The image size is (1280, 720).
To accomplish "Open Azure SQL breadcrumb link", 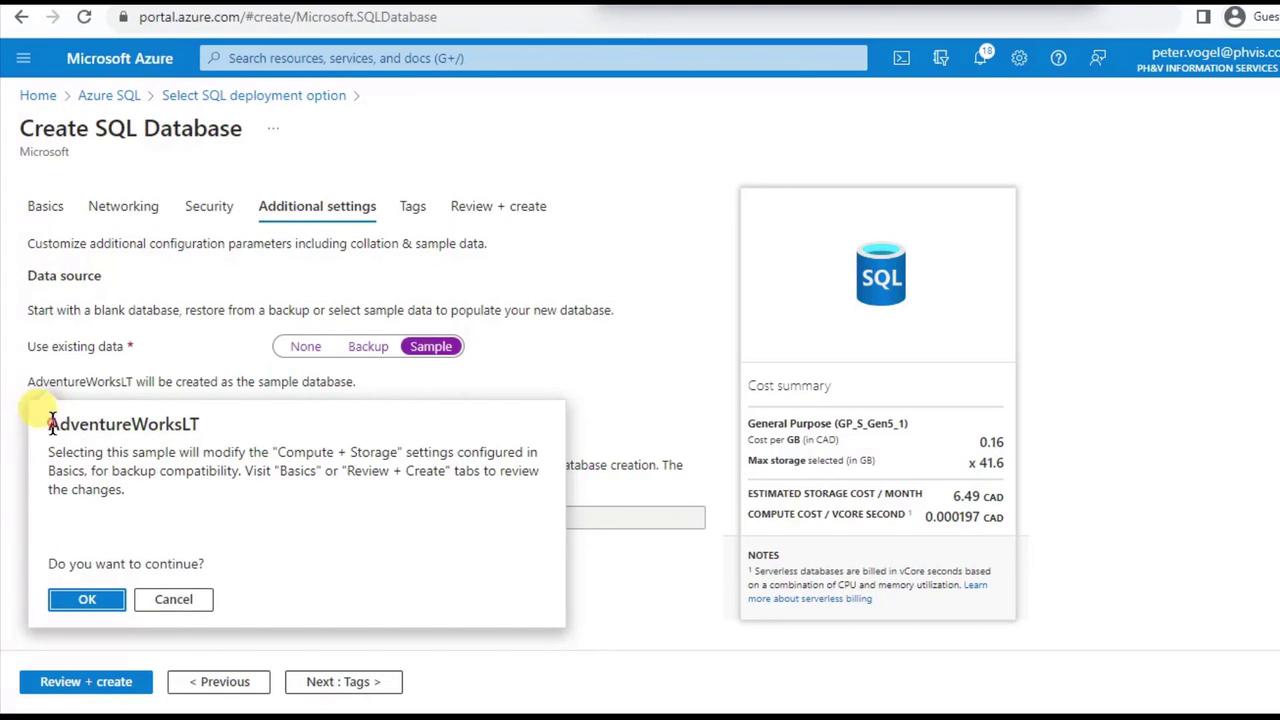I will [109, 95].
